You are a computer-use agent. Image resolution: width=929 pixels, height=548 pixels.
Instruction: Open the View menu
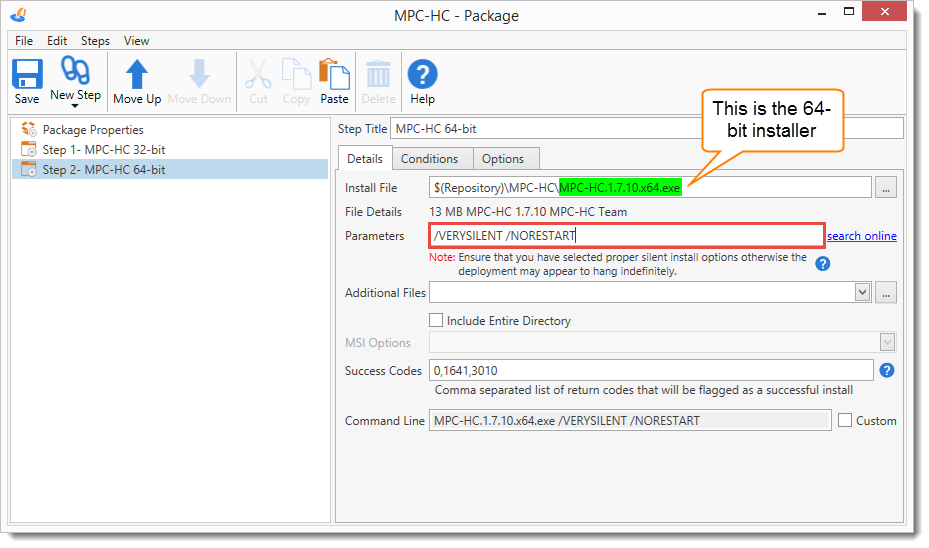(136, 41)
